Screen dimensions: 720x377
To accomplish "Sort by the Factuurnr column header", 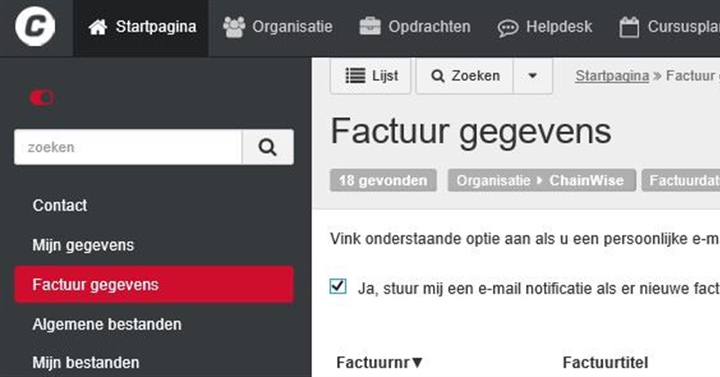I will tap(379, 362).
